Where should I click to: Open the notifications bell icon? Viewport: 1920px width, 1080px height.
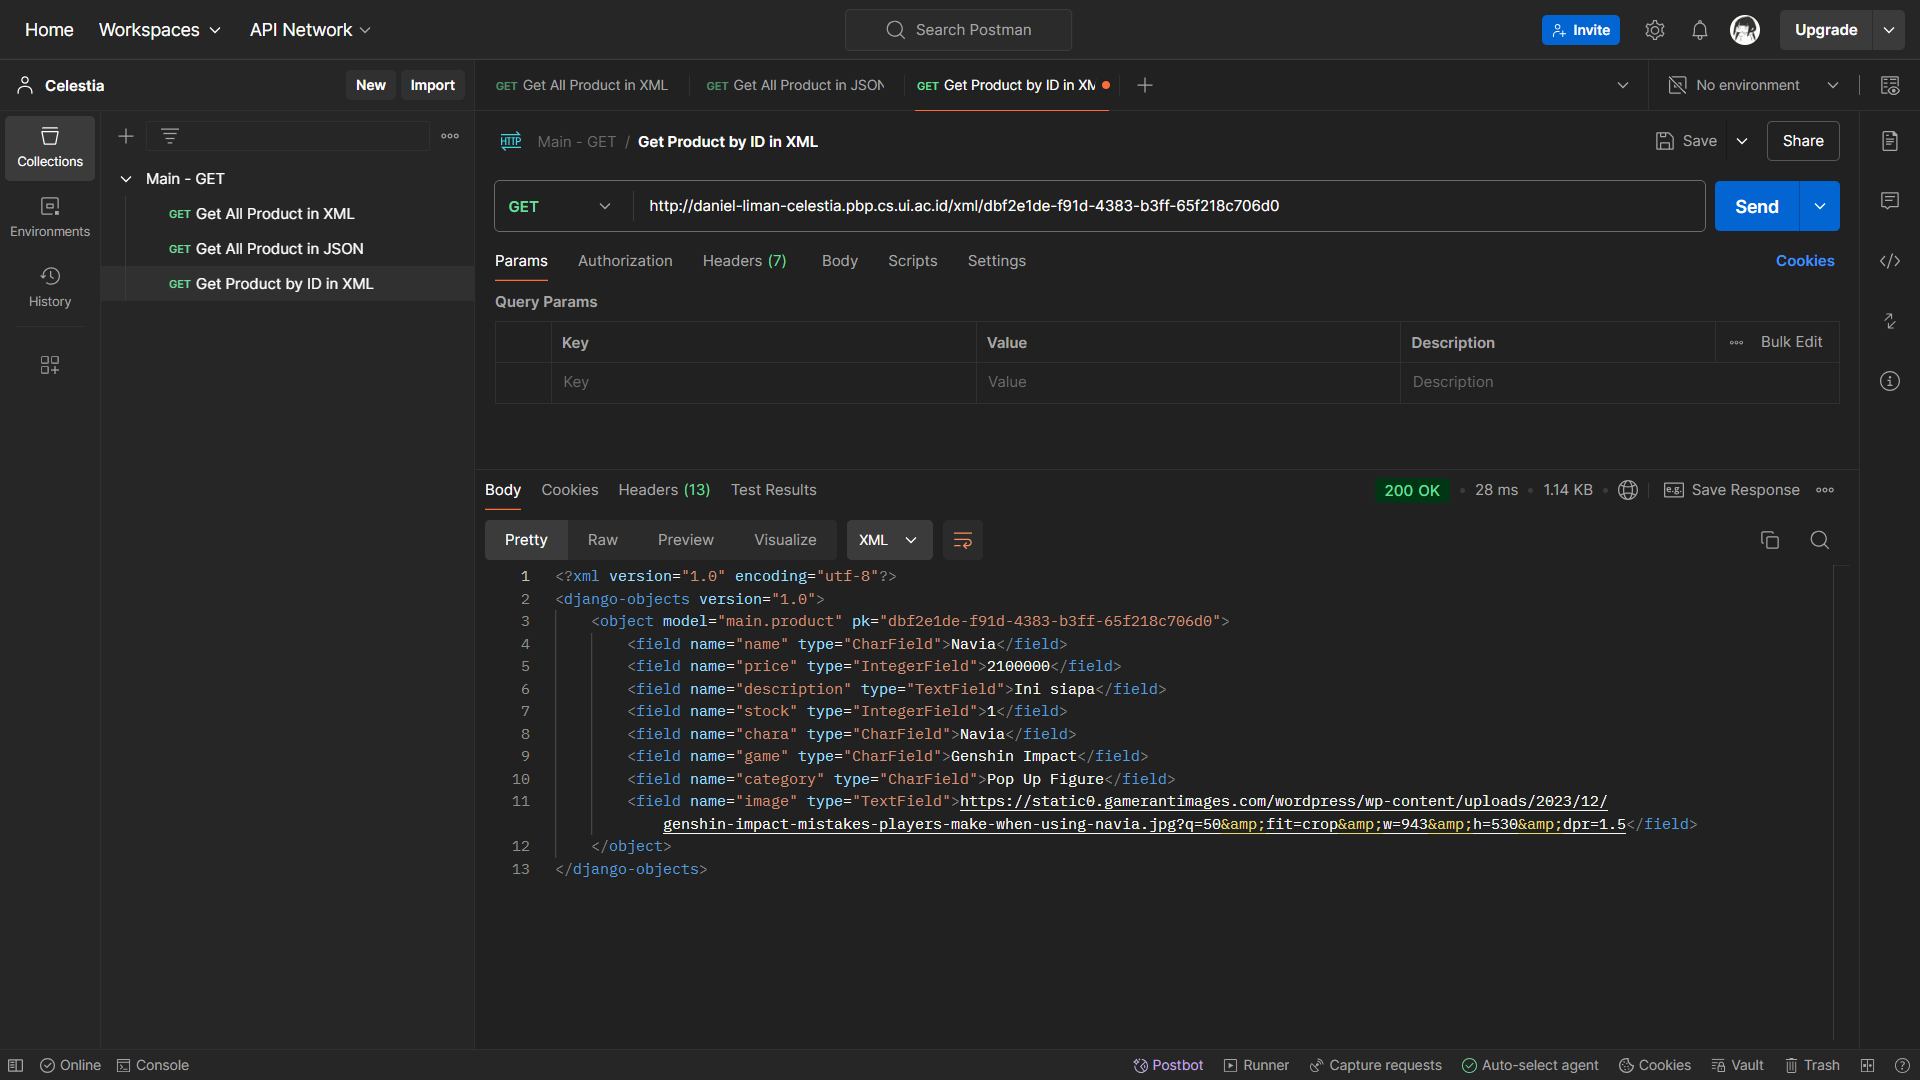(x=1699, y=30)
